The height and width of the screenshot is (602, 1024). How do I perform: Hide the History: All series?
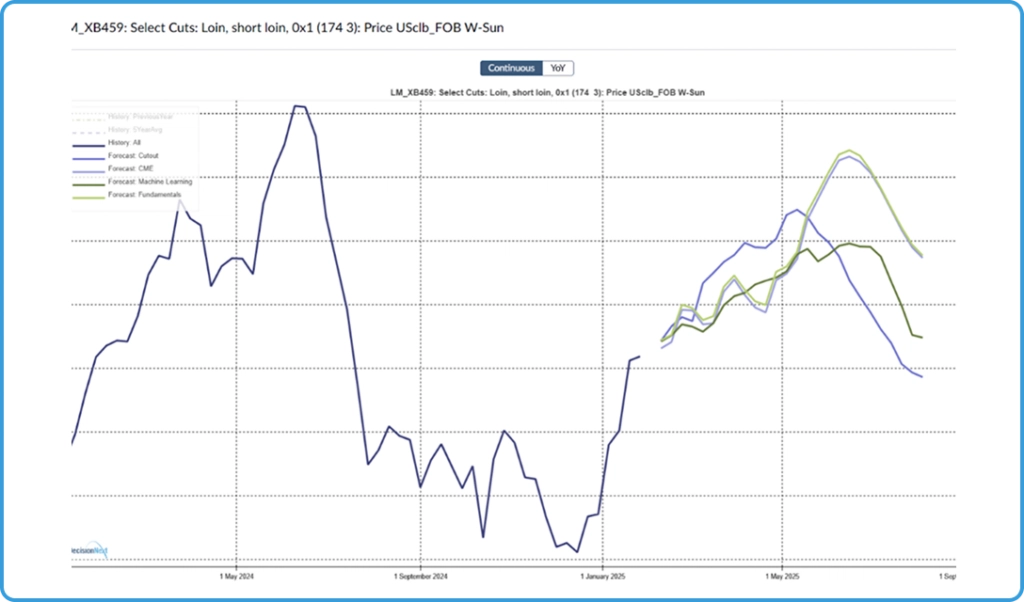pyautogui.click(x=124, y=143)
